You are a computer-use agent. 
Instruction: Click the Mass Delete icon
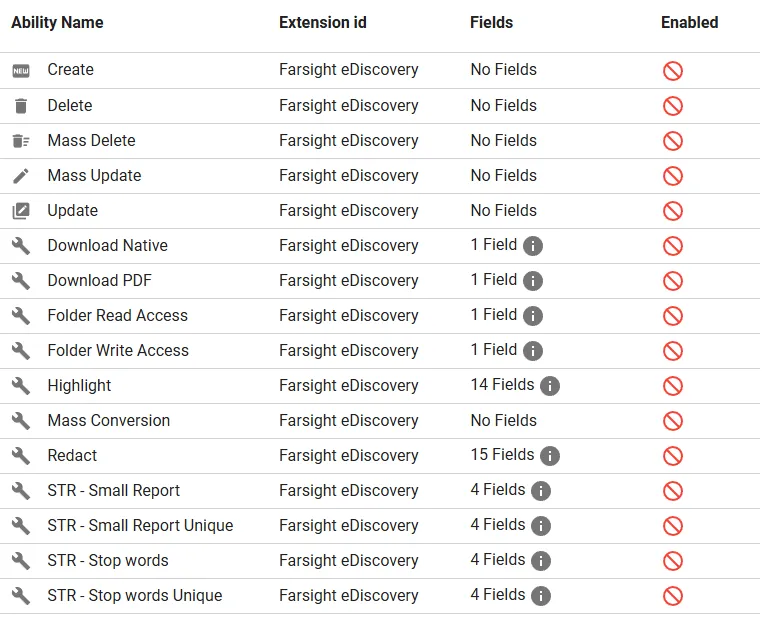pyautogui.click(x=21, y=141)
